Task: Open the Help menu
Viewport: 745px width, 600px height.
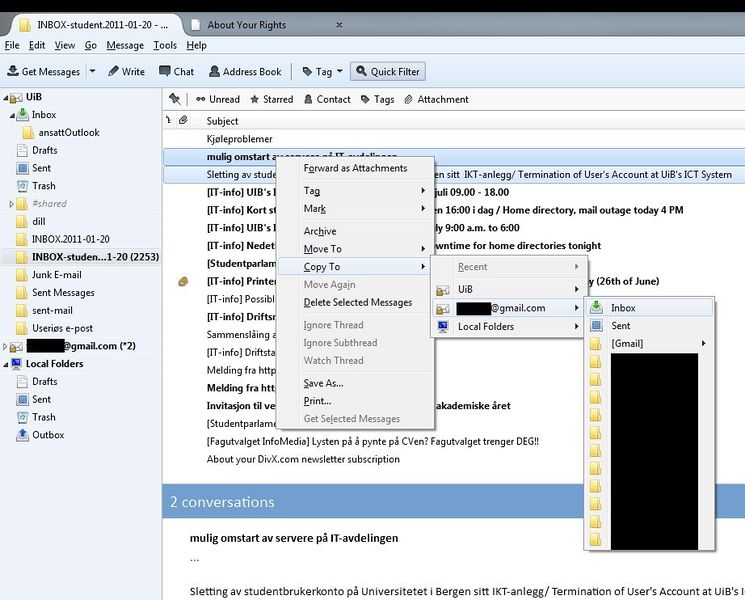Action: pyautogui.click(x=196, y=45)
